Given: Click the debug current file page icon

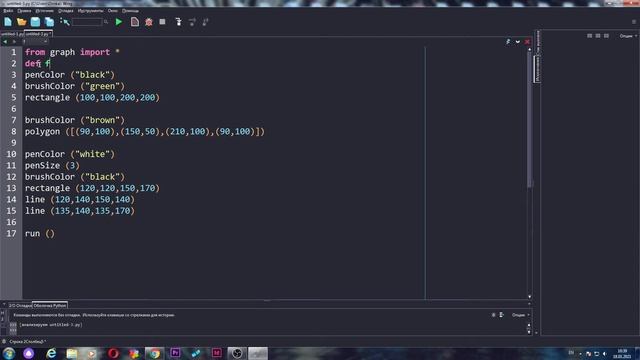Looking at the screenshot, I should point(135,22).
